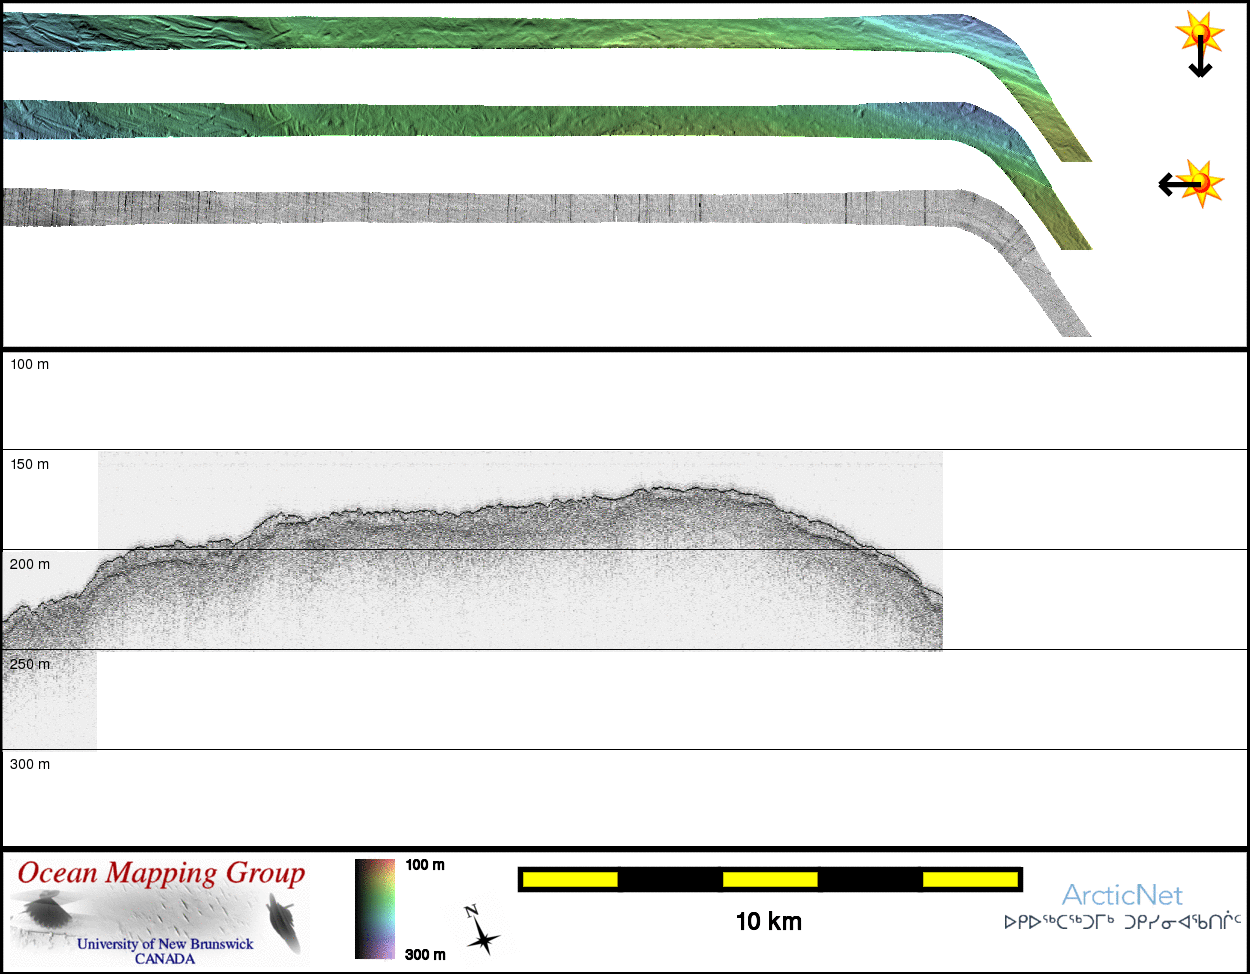Click the 100 m color legend label
The image size is (1250, 974).
click(425, 865)
